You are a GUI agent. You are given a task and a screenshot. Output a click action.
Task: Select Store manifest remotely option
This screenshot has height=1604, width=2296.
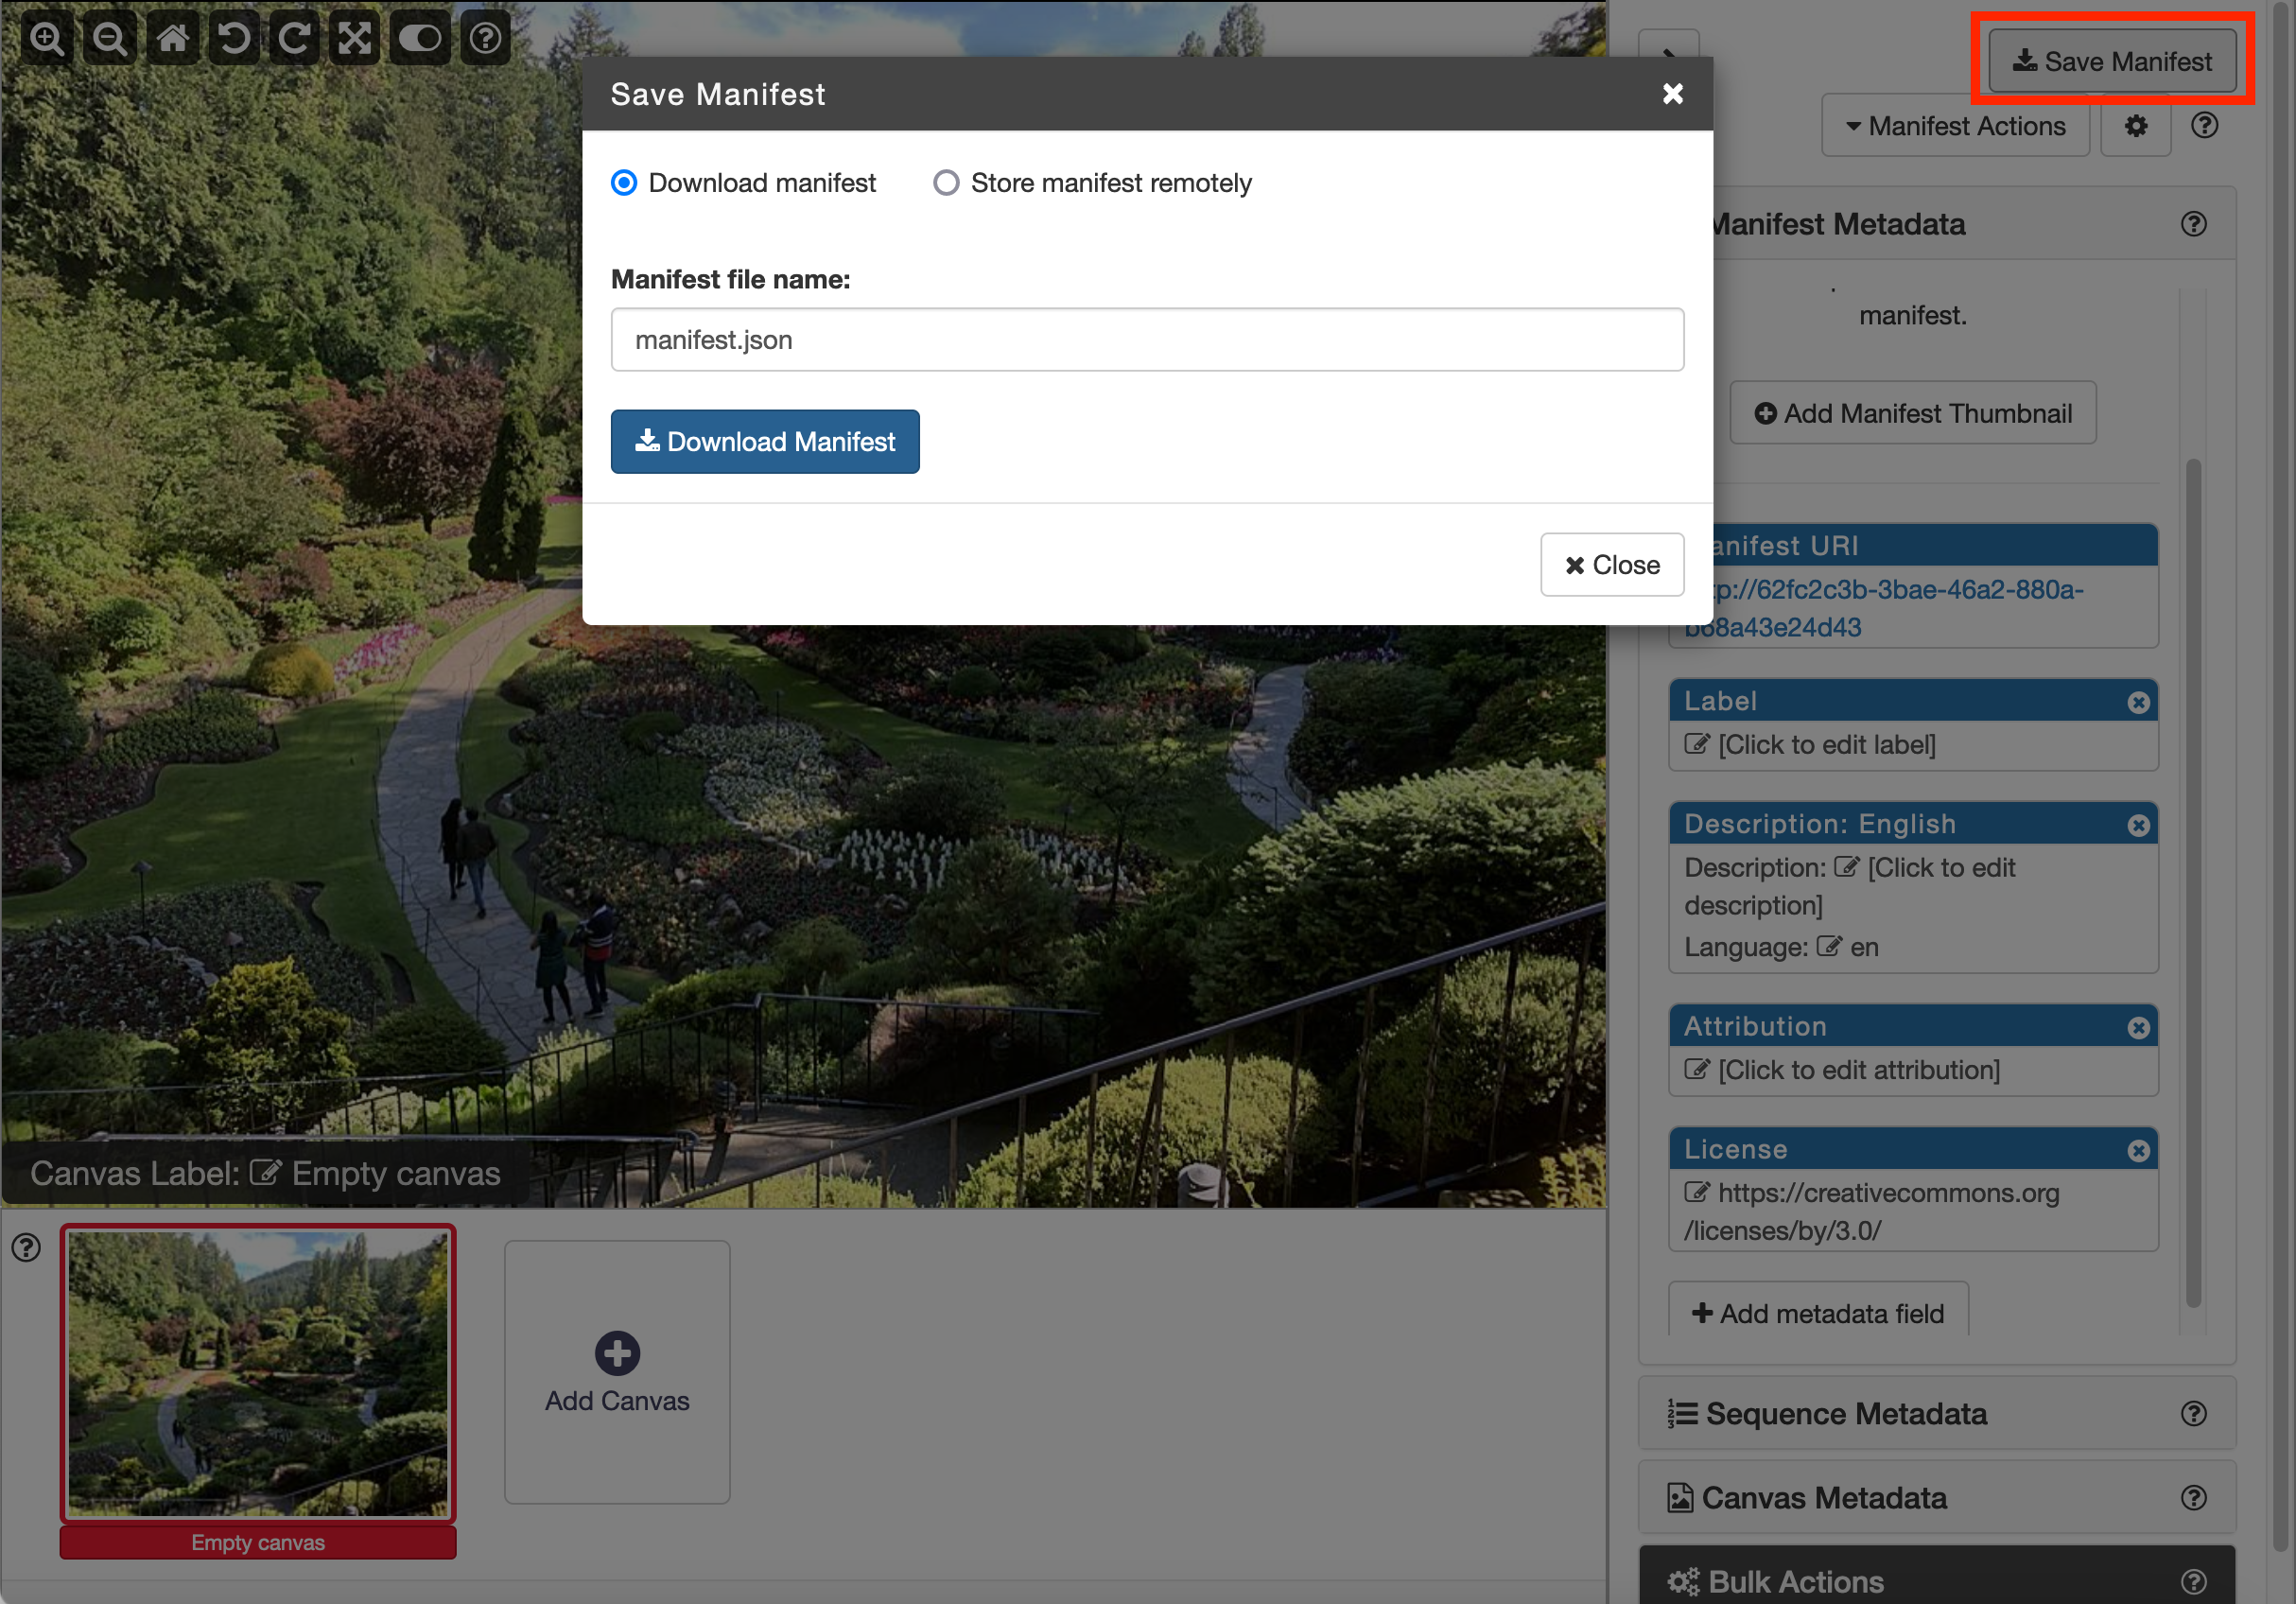pos(944,182)
